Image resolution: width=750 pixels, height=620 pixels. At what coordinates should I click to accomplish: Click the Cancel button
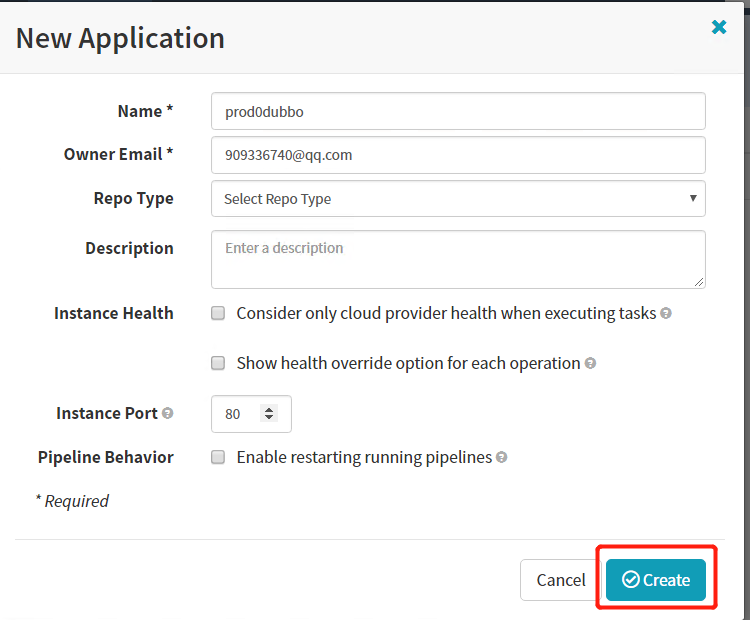coord(561,580)
